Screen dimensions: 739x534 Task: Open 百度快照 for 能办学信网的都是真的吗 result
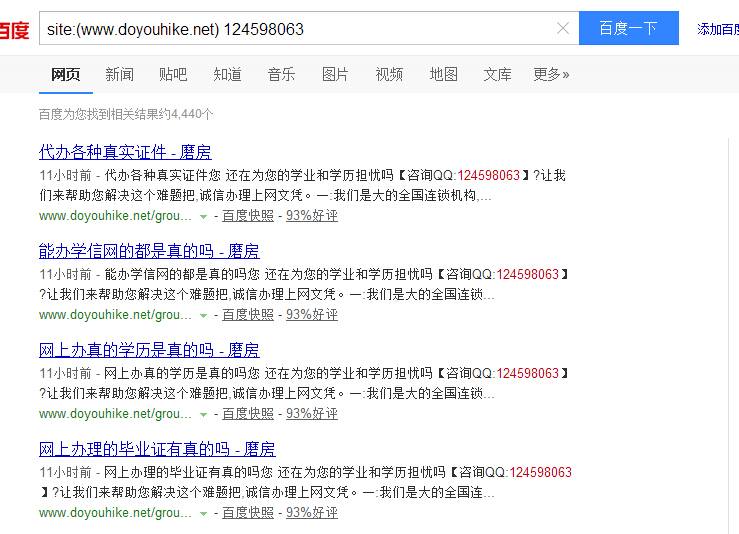point(248,315)
